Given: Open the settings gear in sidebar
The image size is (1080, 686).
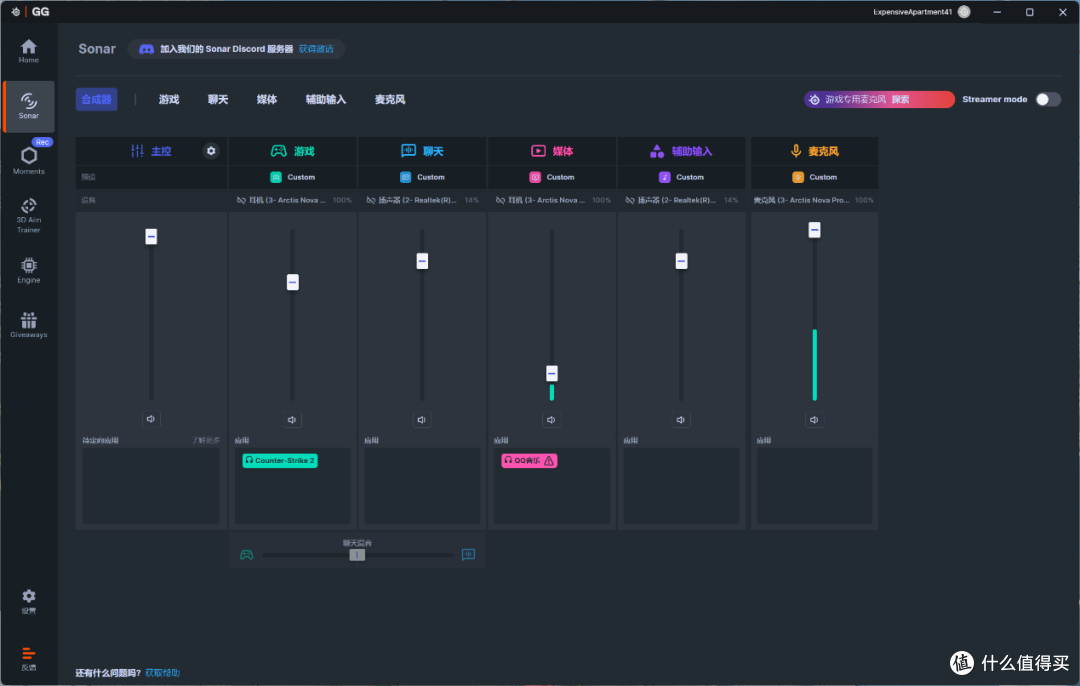Looking at the screenshot, I should [28, 601].
